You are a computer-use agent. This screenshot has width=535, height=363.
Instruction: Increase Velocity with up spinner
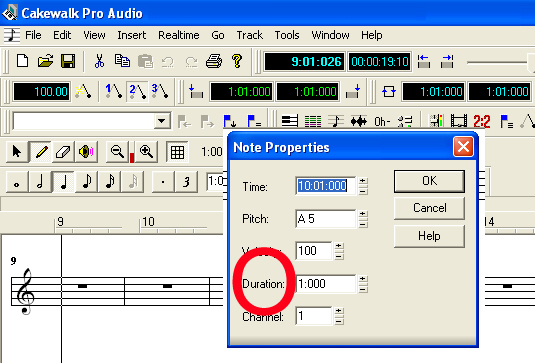pyautogui.click(x=338, y=246)
